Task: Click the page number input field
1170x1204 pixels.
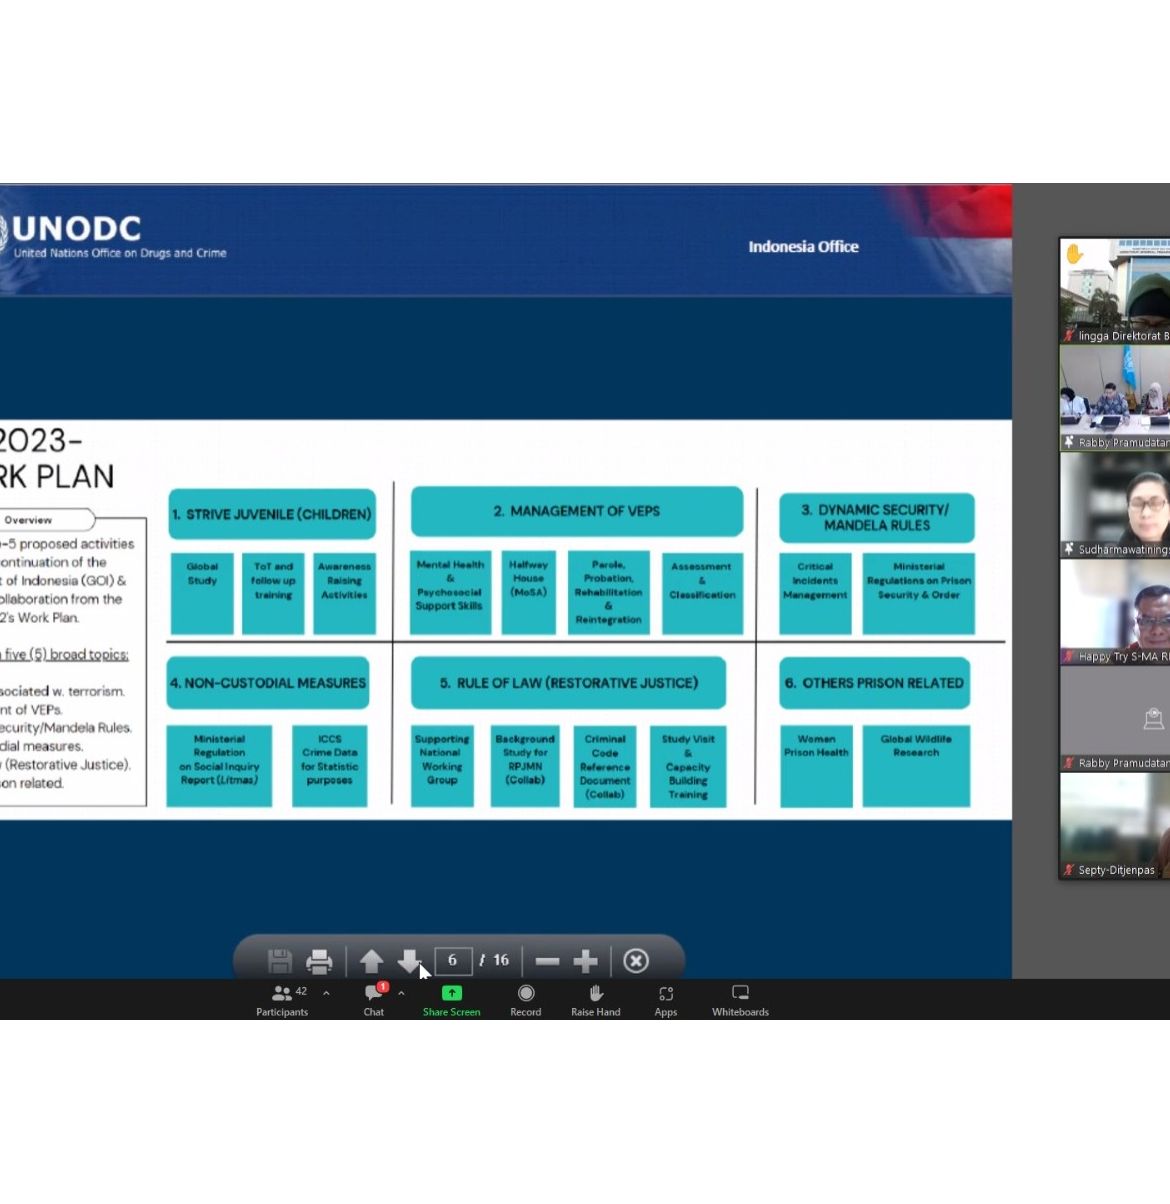Action: [x=453, y=961]
